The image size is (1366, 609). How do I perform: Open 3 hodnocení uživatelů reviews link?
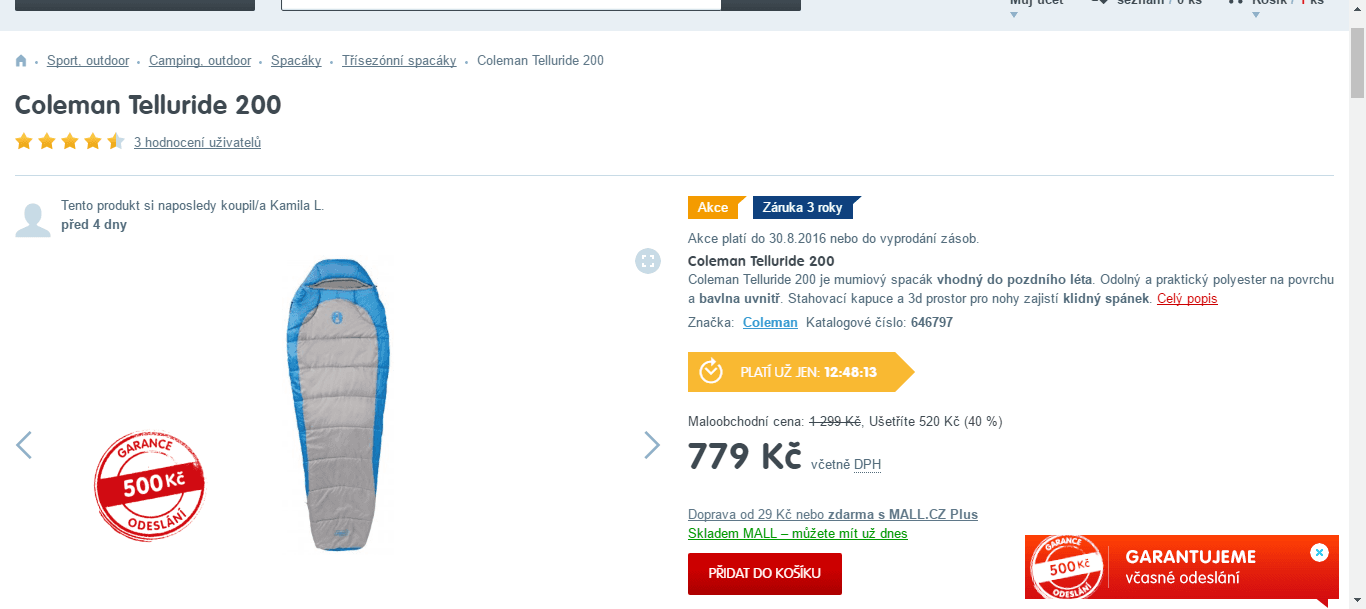coord(197,143)
